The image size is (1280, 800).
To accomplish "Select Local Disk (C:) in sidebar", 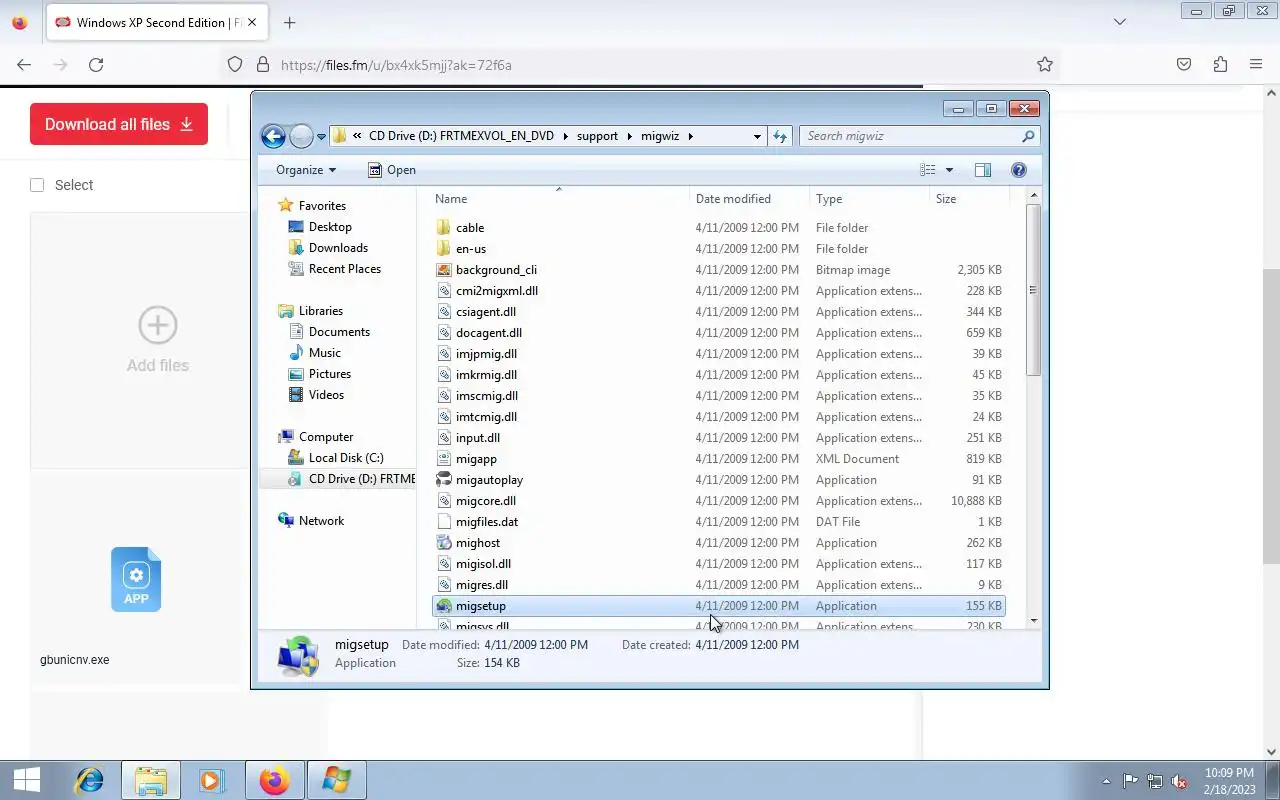I will [x=346, y=458].
